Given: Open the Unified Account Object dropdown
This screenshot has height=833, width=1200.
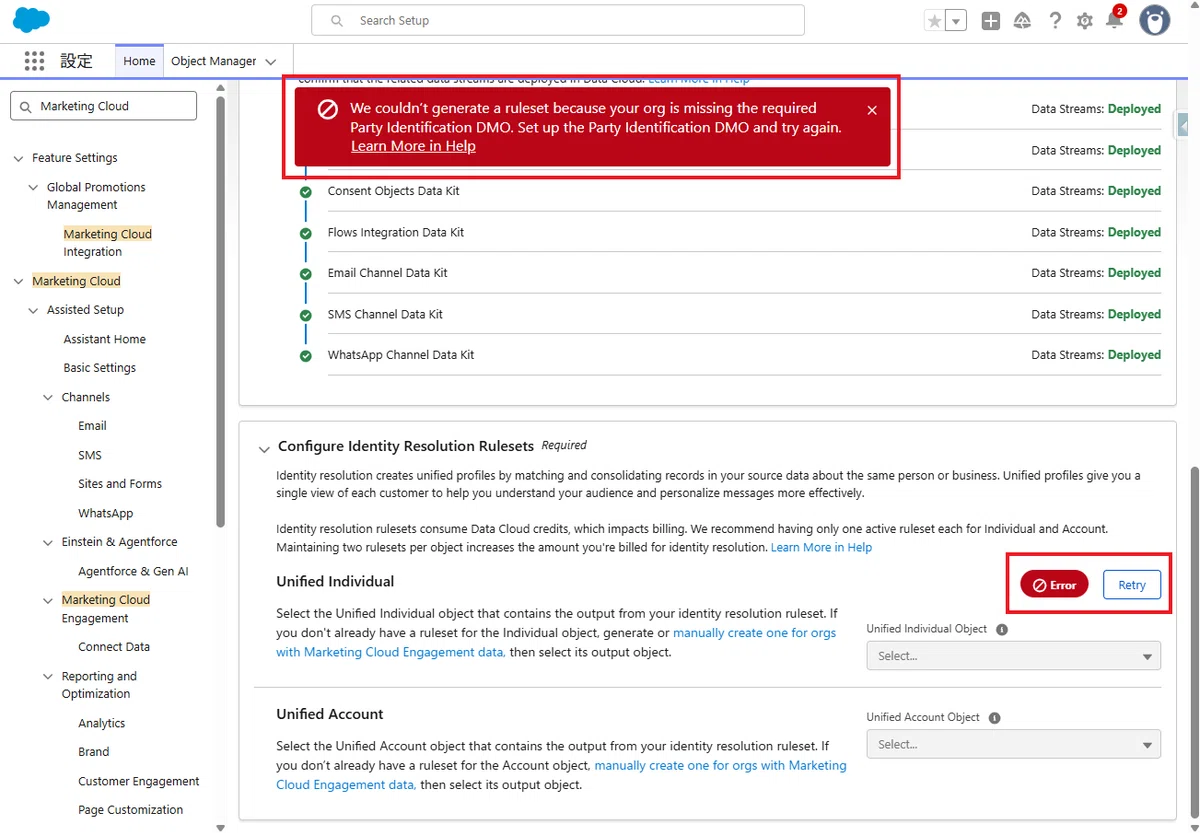Looking at the screenshot, I should pos(1014,744).
